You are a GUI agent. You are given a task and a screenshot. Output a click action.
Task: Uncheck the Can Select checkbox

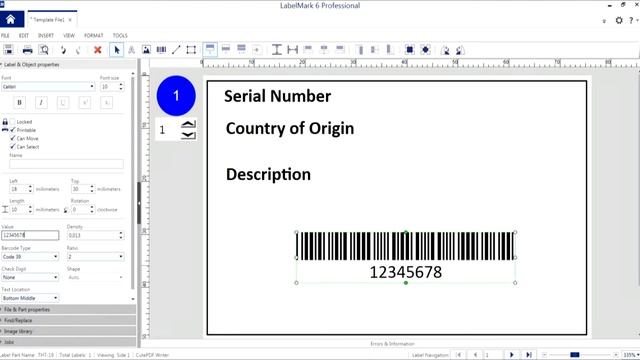[x=12, y=147]
